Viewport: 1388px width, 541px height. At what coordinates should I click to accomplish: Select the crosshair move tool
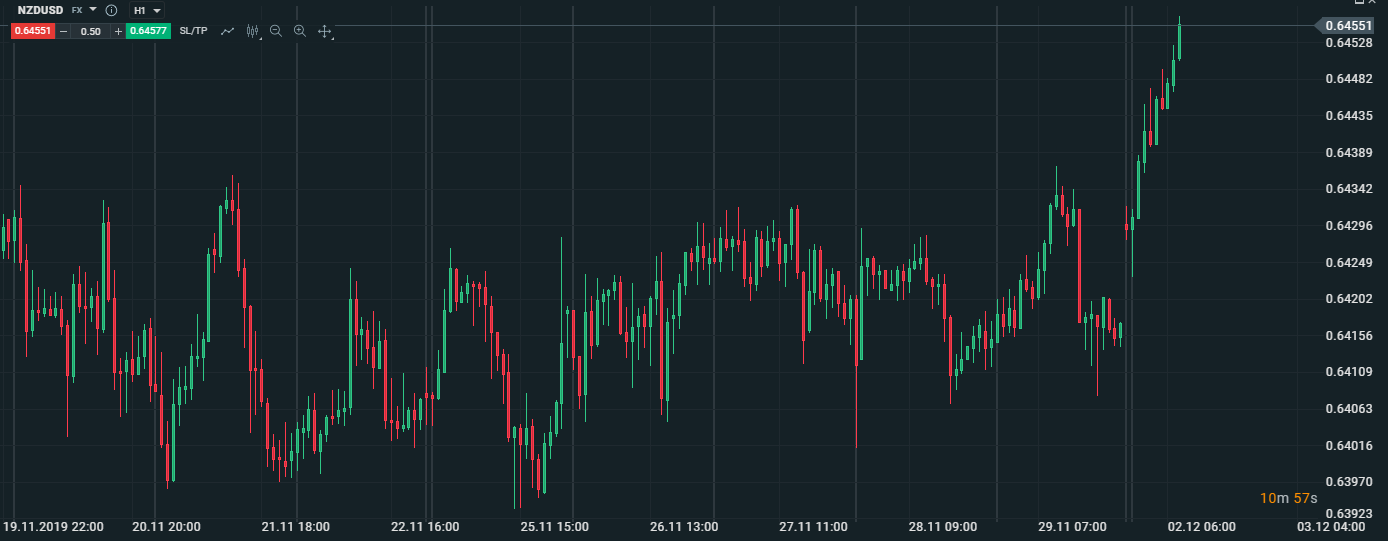[x=325, y=31]
